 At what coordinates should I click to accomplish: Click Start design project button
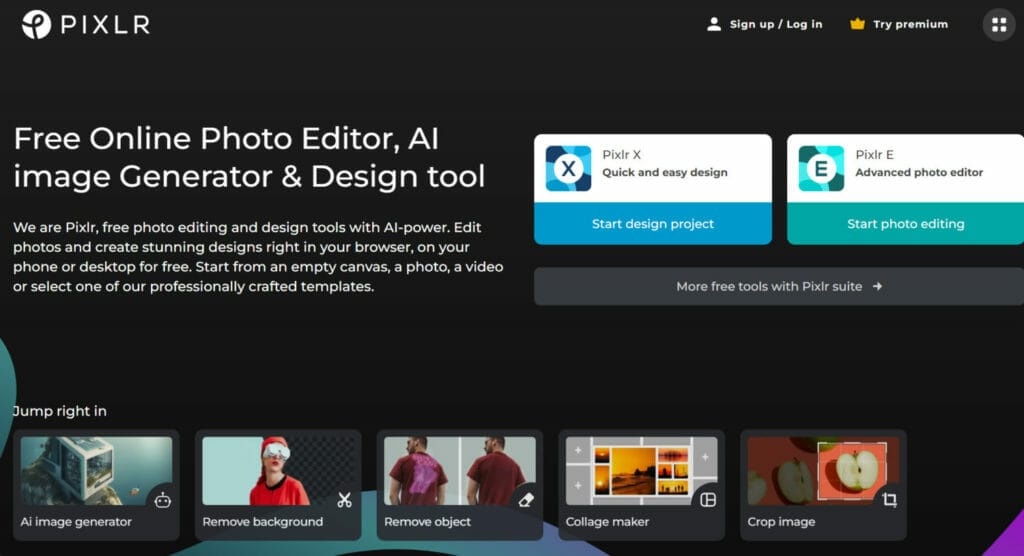click(653, 223)
